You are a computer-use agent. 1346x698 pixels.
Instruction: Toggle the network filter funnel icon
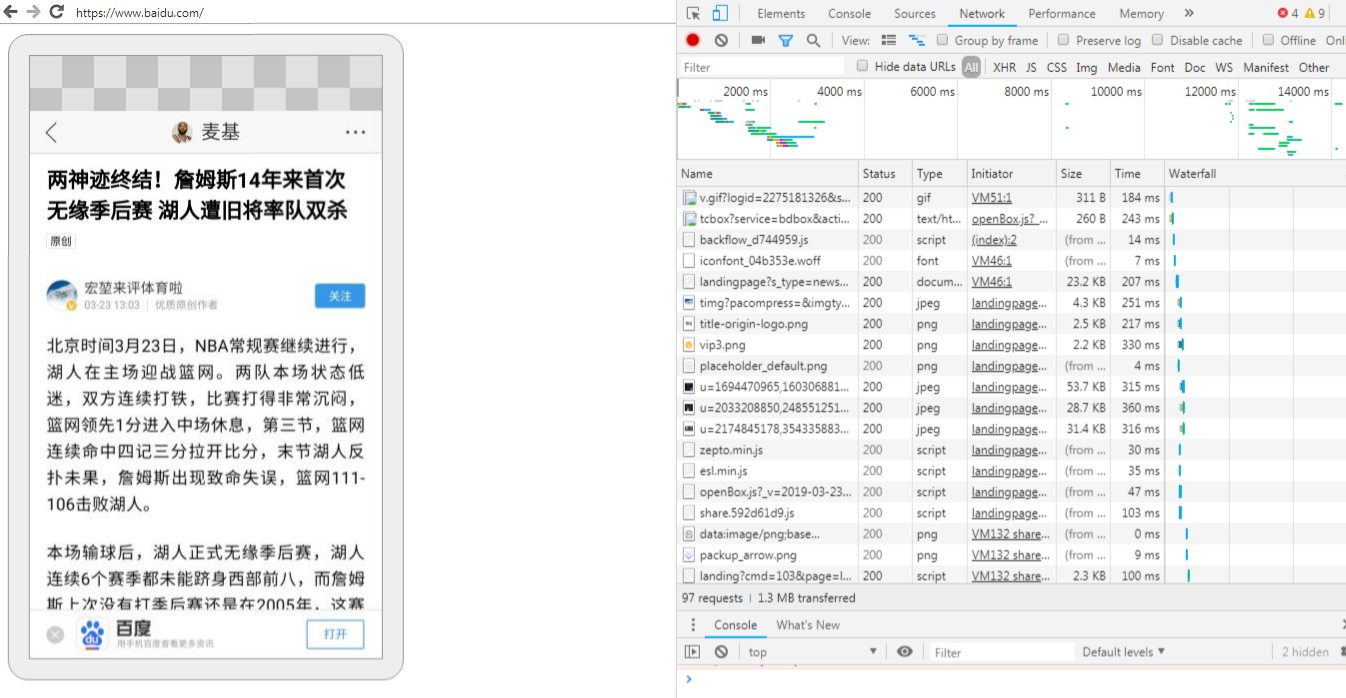pyautogui.click(x=786, y=40)
